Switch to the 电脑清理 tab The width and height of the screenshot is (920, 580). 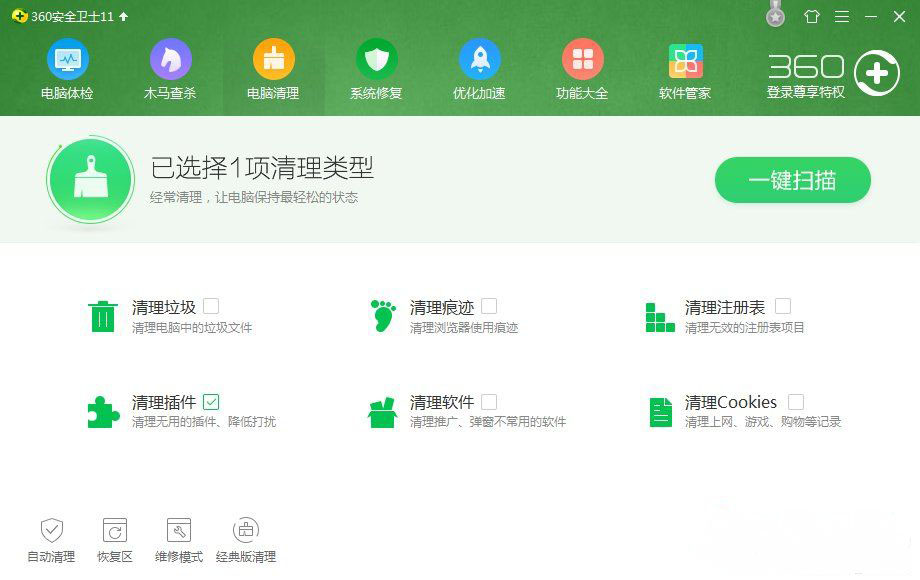point(274,67)
